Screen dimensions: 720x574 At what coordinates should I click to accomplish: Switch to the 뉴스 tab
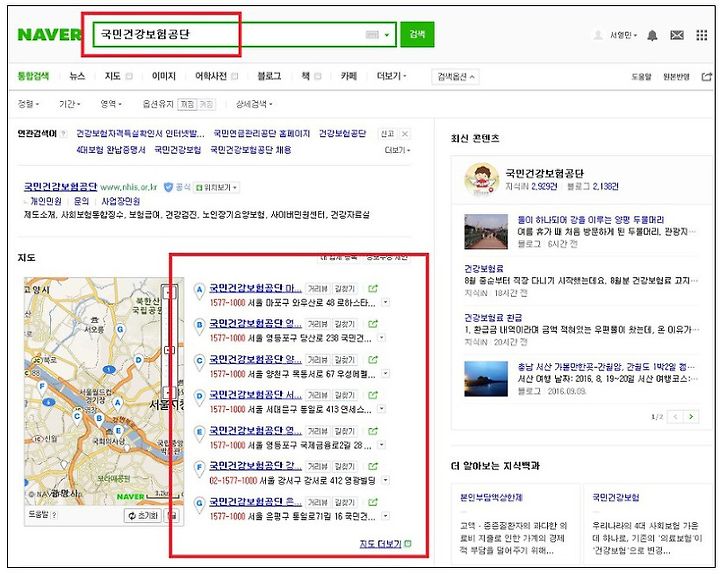(x=77, y=76)
